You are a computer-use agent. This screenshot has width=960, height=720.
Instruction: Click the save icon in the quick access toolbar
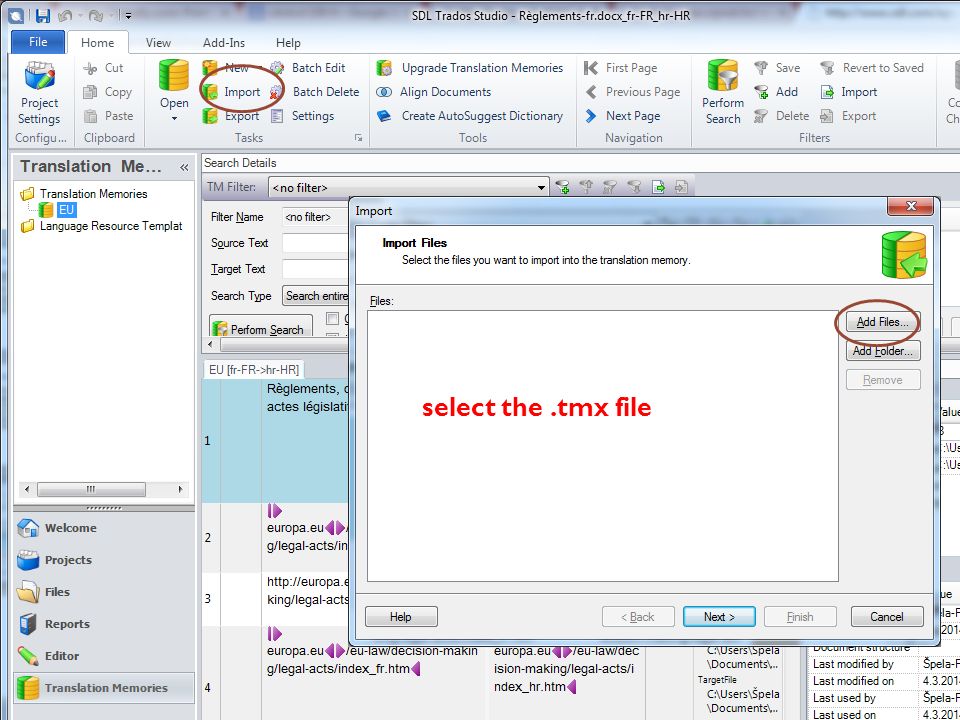tap(42, 16)
